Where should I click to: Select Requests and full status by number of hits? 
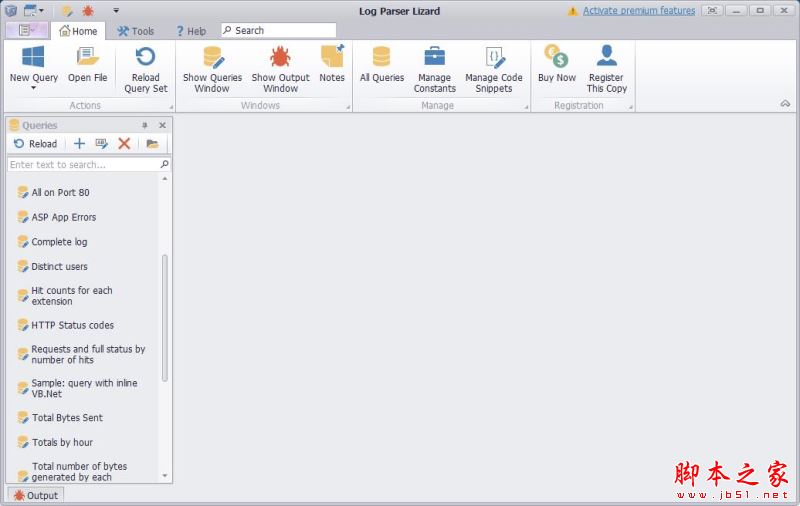pos(88,354)
